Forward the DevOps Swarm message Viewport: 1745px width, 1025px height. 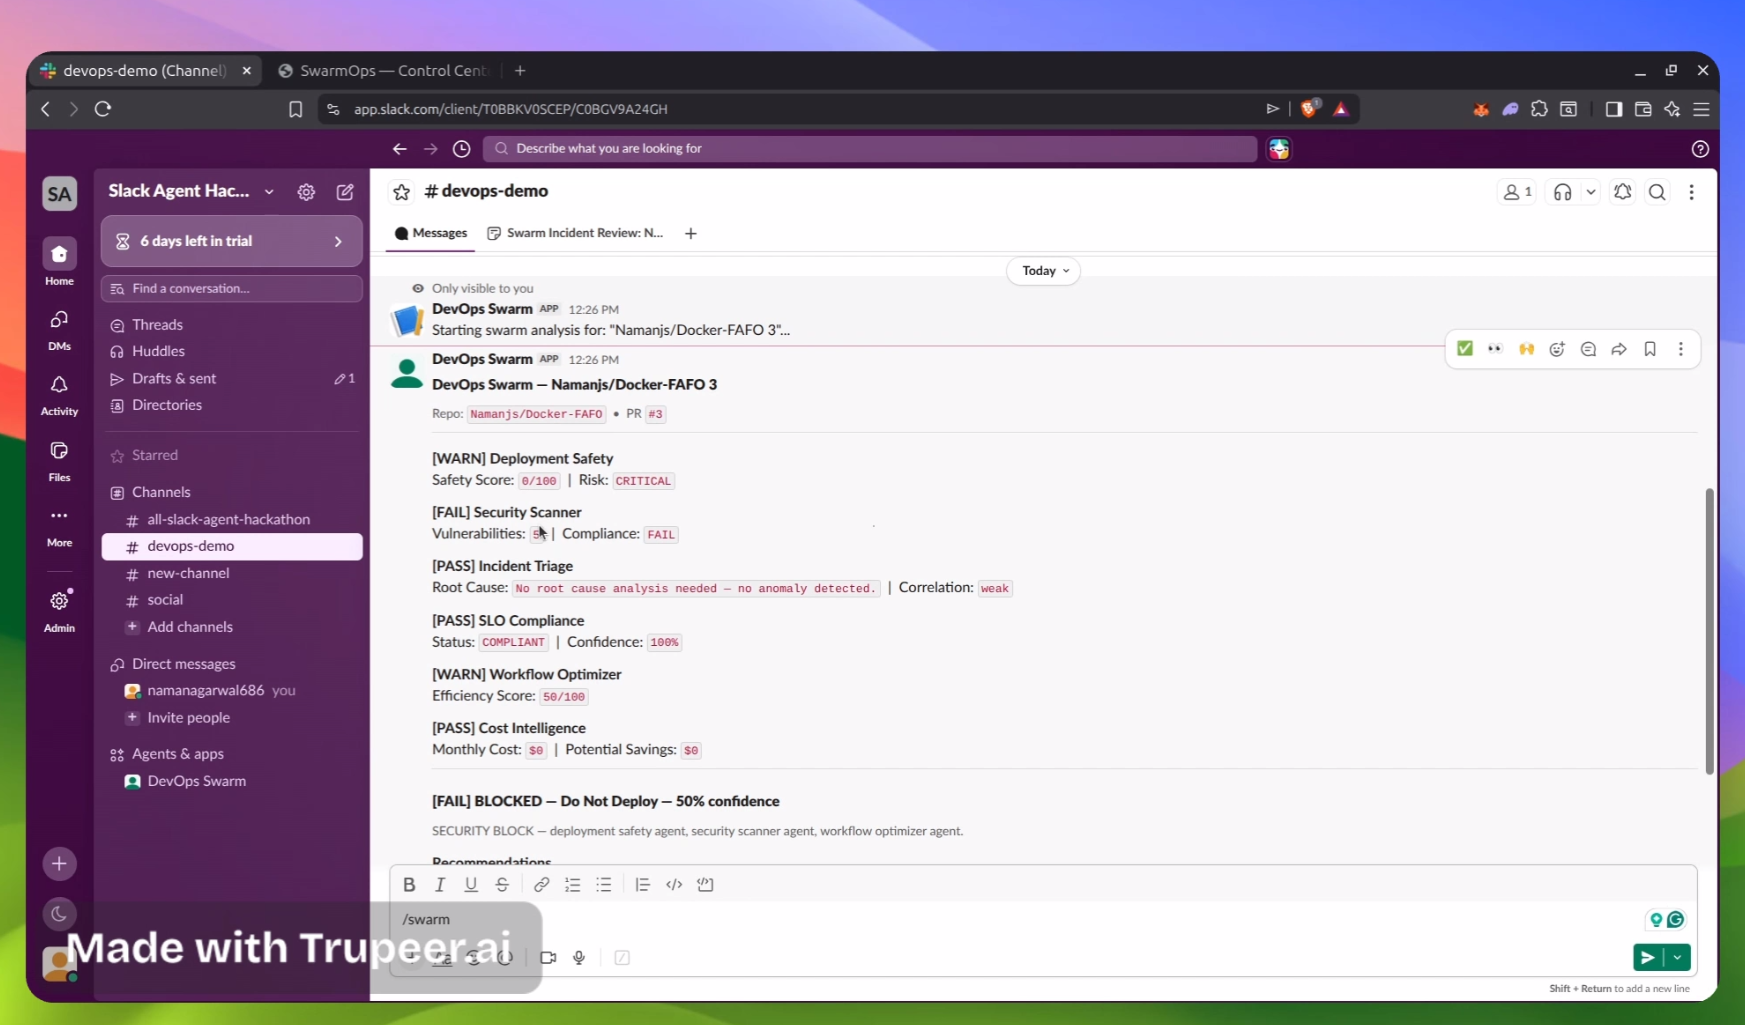[1619, 349]
